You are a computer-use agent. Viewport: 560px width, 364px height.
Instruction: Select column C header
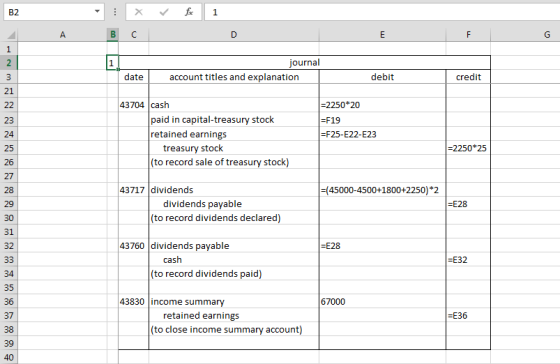pyautogui.click(x=134, y=35)
